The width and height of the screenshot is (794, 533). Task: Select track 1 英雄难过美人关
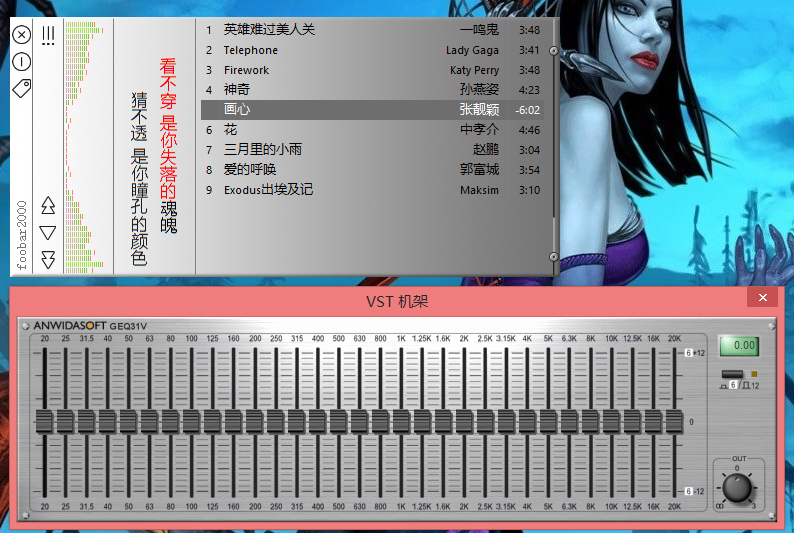(372, 30)
